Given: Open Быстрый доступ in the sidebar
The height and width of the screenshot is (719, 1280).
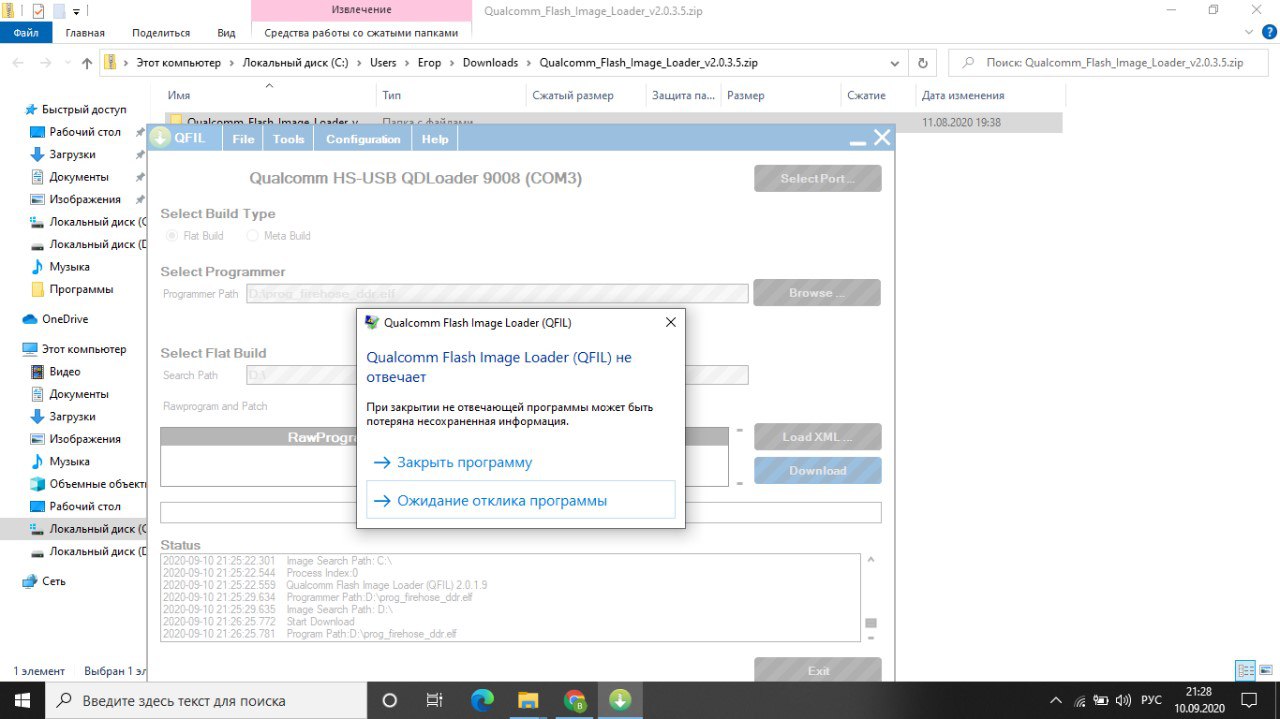Looking at the screenshot, I should point(84,109).
